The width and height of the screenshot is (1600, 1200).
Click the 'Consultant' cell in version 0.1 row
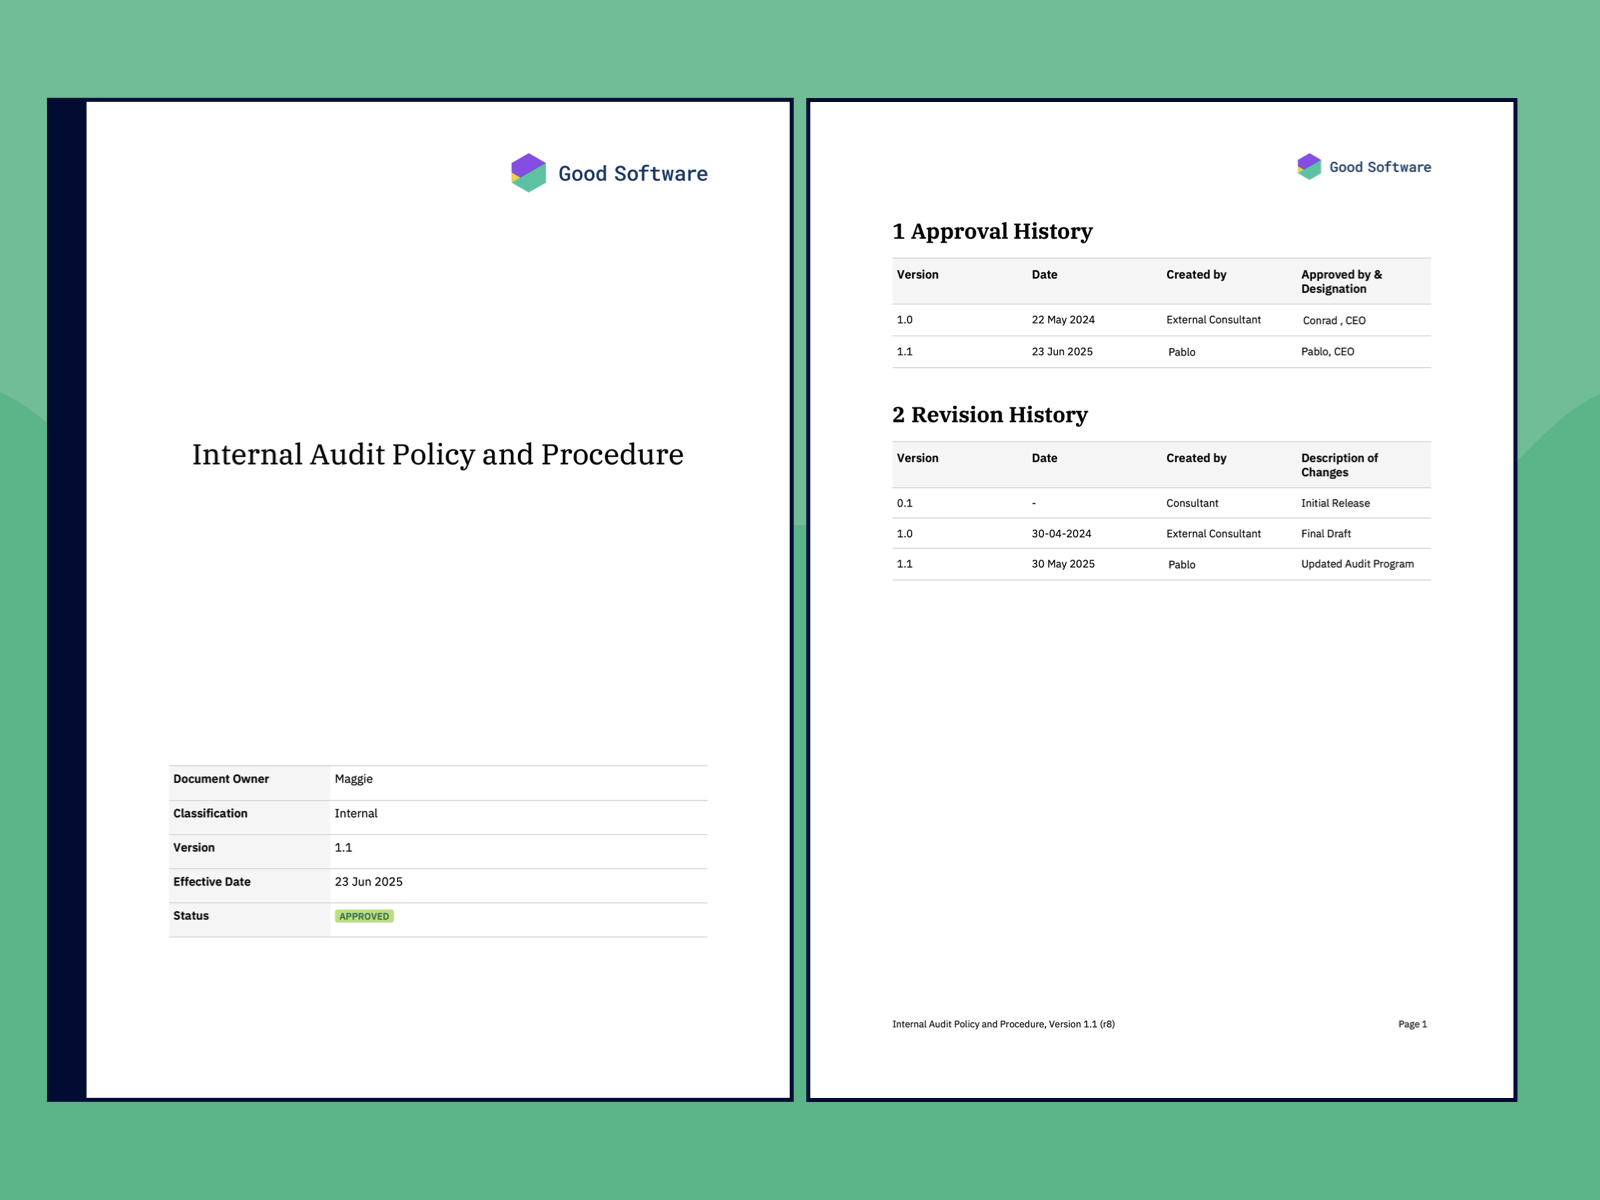coord(1193,503)
